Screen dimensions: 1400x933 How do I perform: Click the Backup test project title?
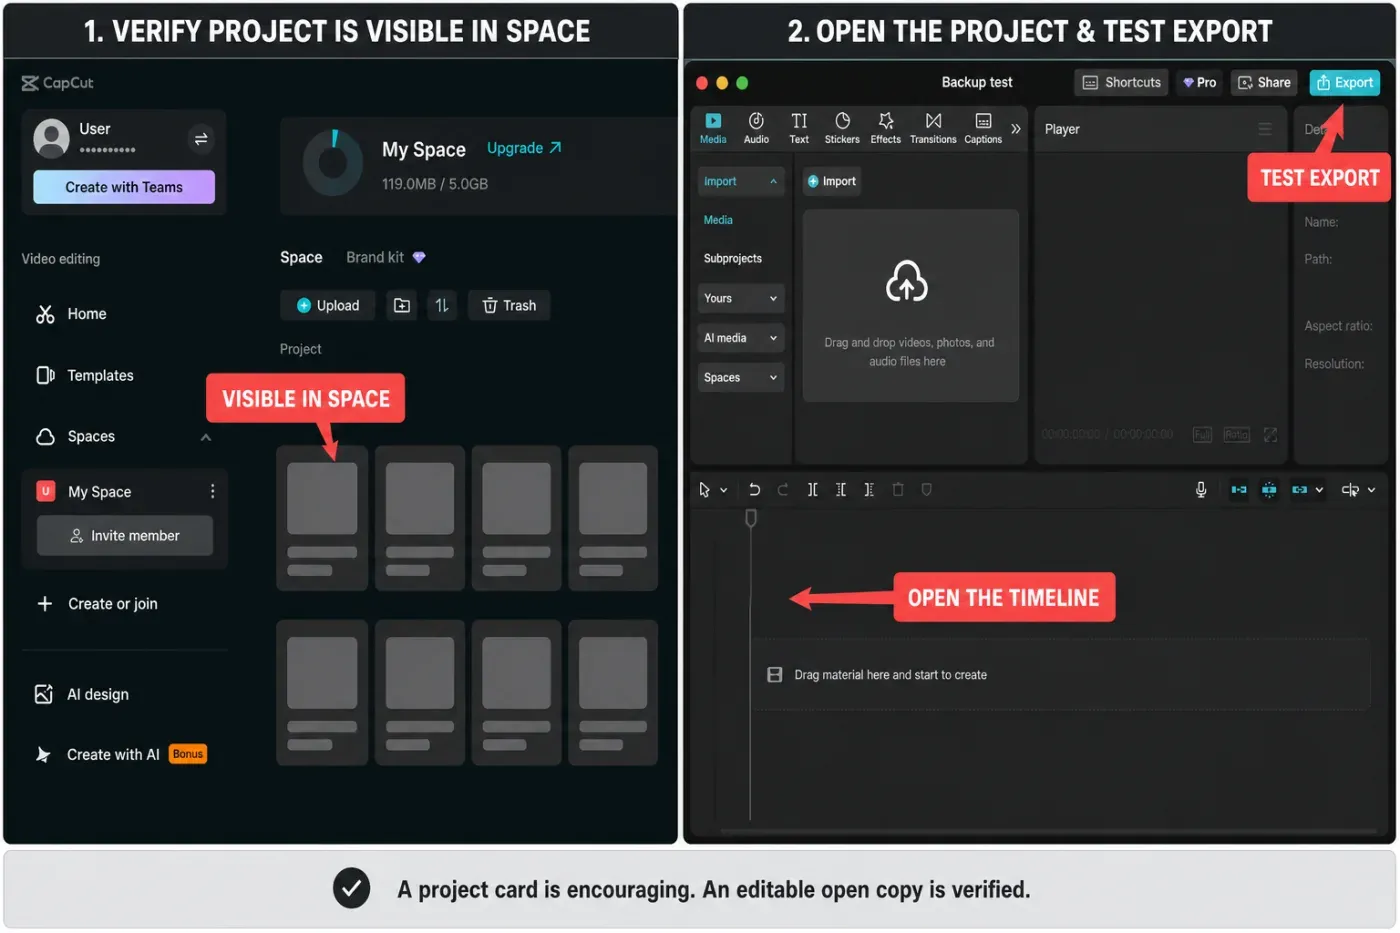pos(977,83)
